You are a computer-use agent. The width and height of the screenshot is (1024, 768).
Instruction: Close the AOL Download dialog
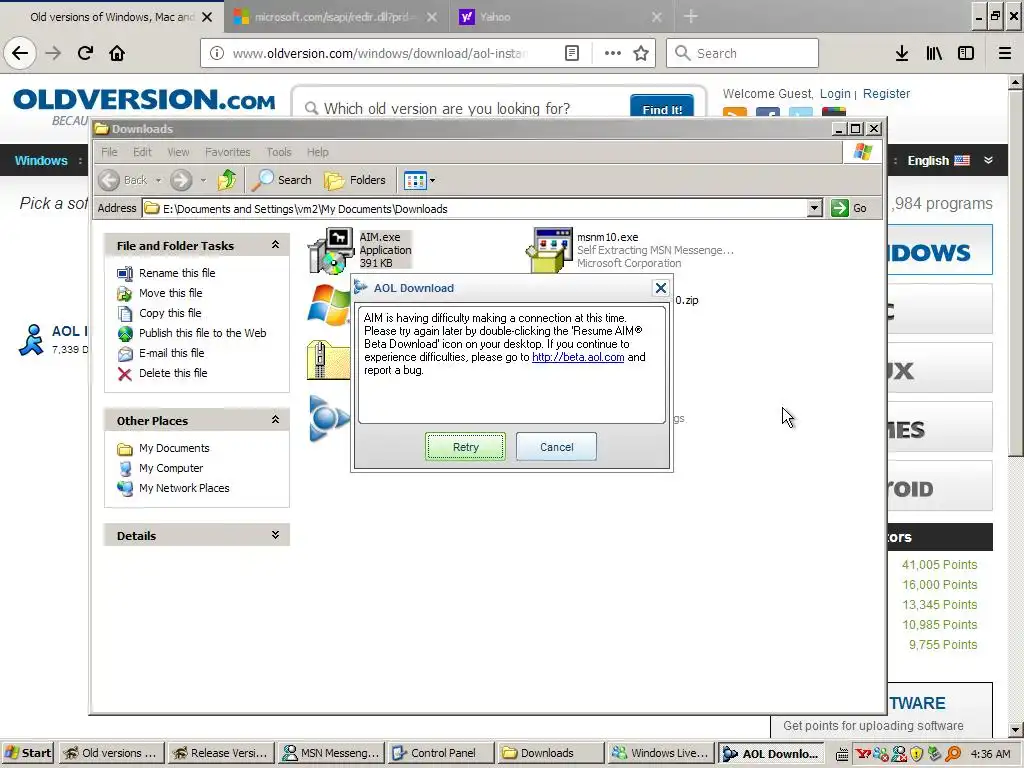coord(661,288)
